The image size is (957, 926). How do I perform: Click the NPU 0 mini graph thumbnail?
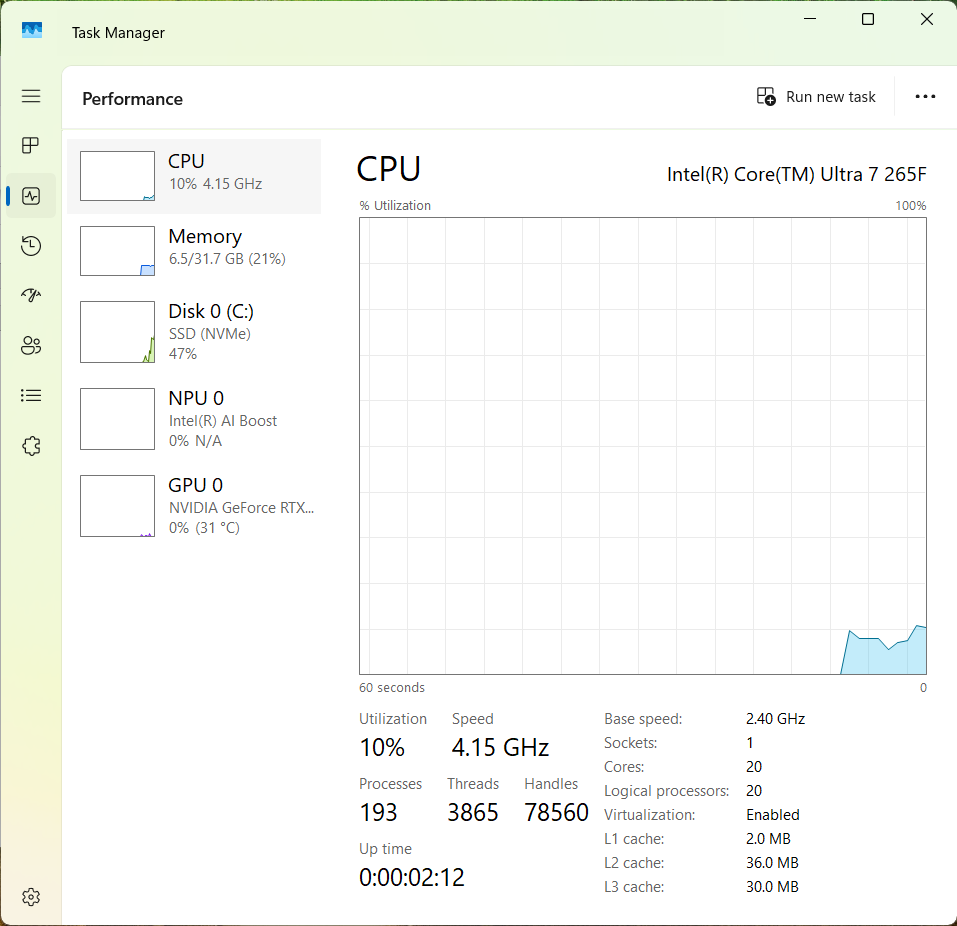click(117, 419)
